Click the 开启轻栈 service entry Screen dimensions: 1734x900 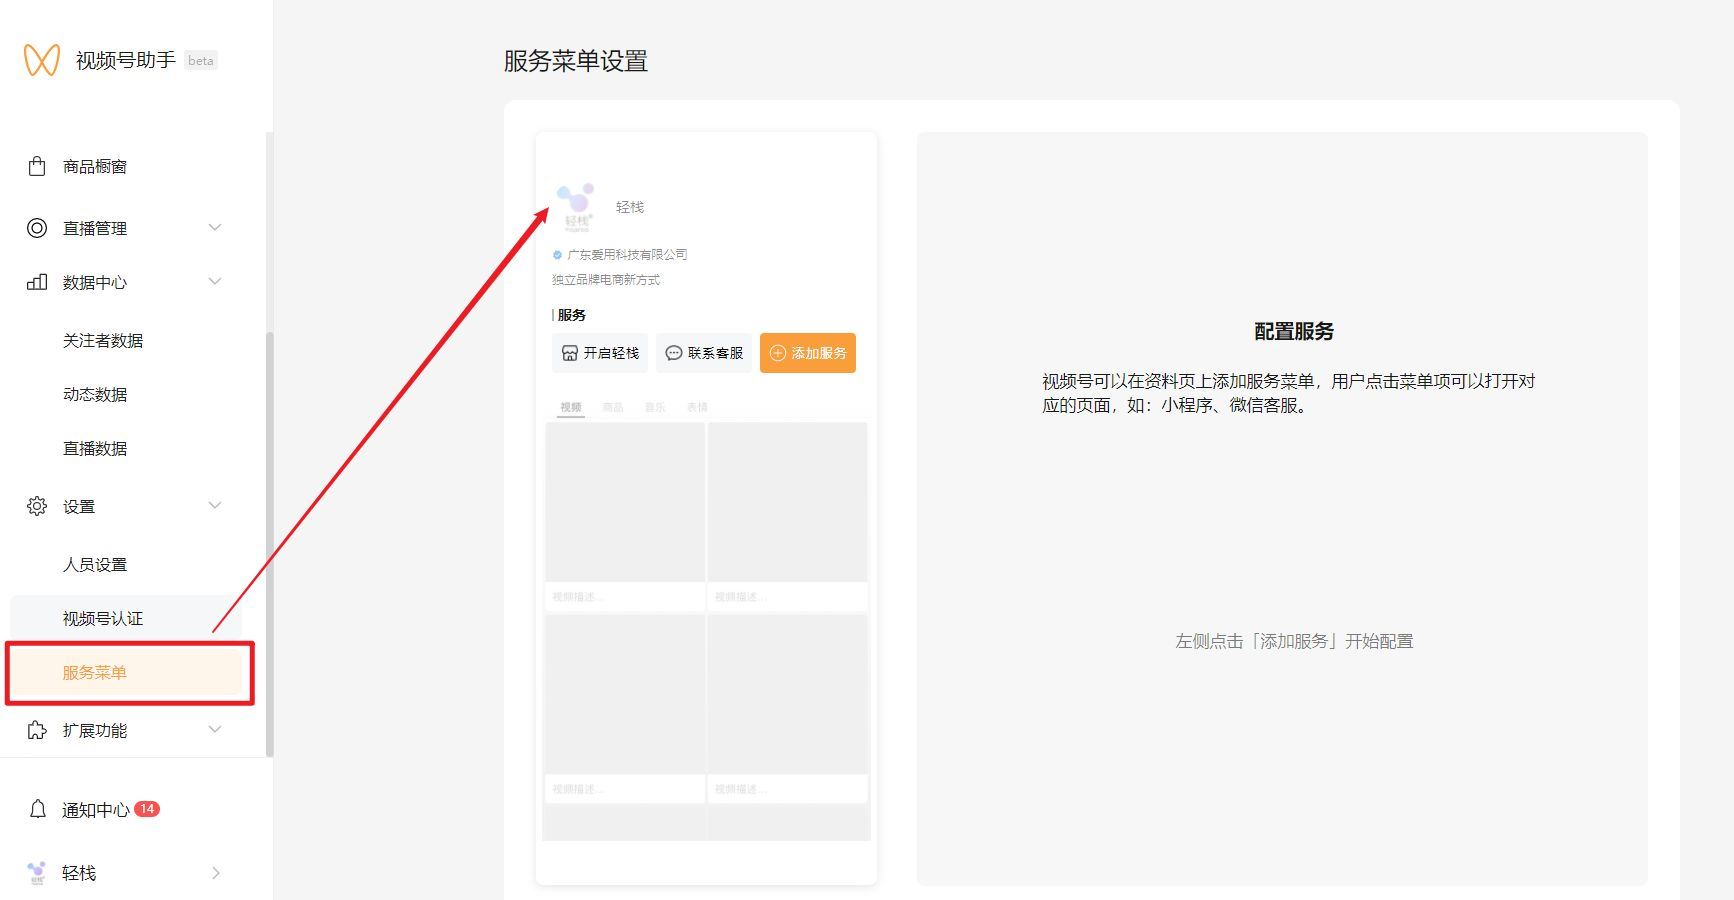coord(599,352)
